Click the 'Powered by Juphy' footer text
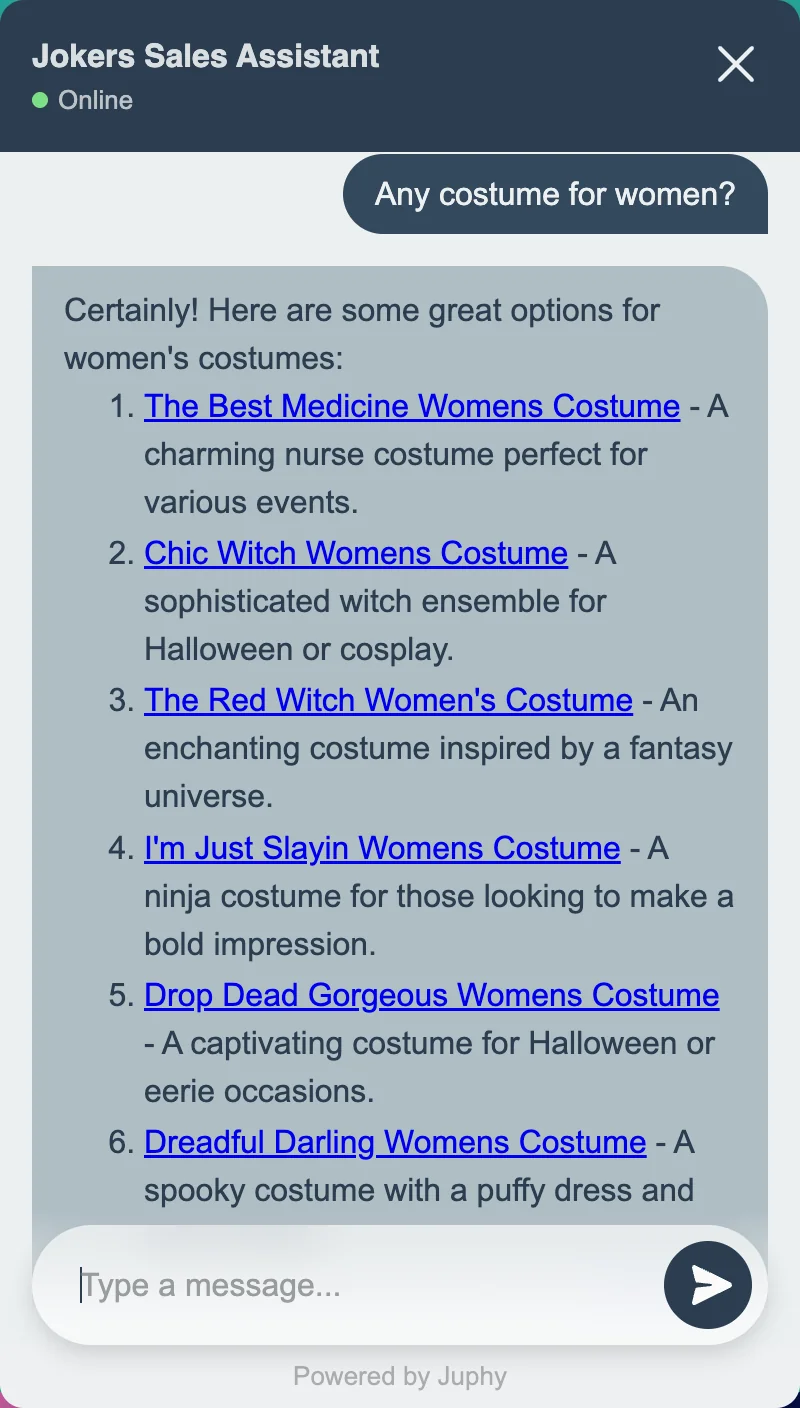The width and height of the screenshot is (800, 1408). point(400,1377)
